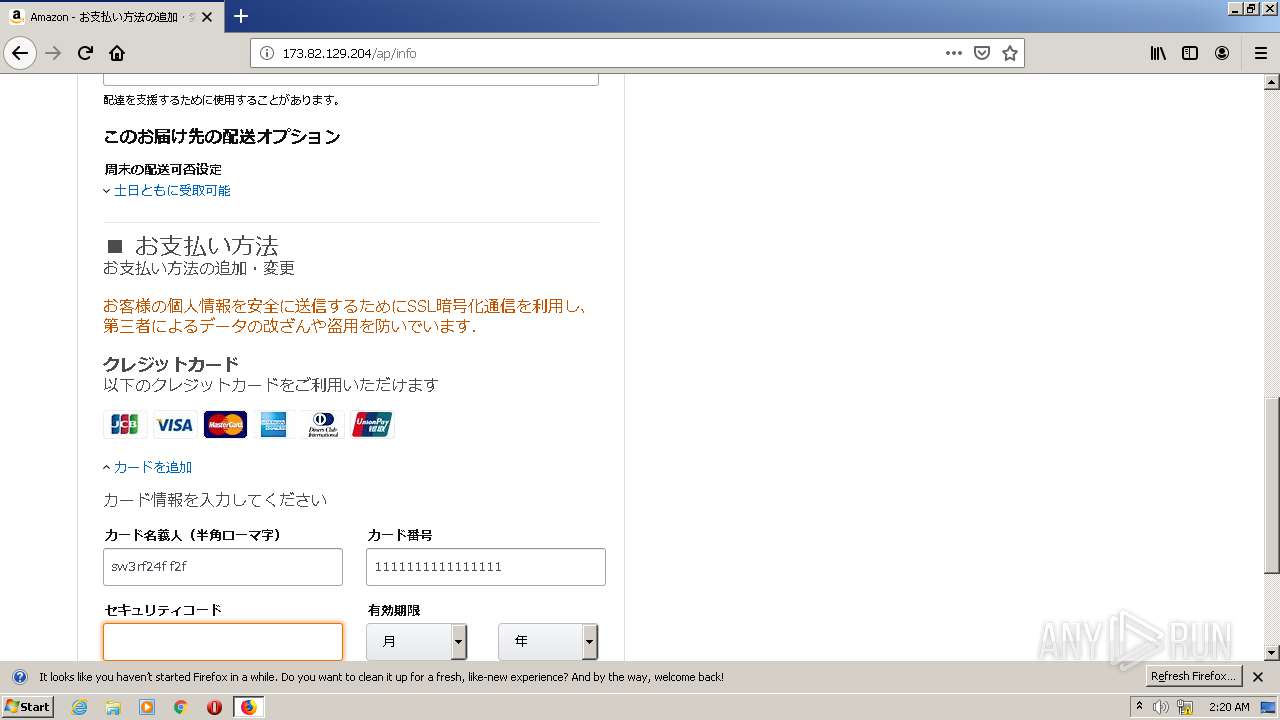Click the forward navigation arrow
The height and width of the screenshot is (720, 1280).
pos(53,53)
